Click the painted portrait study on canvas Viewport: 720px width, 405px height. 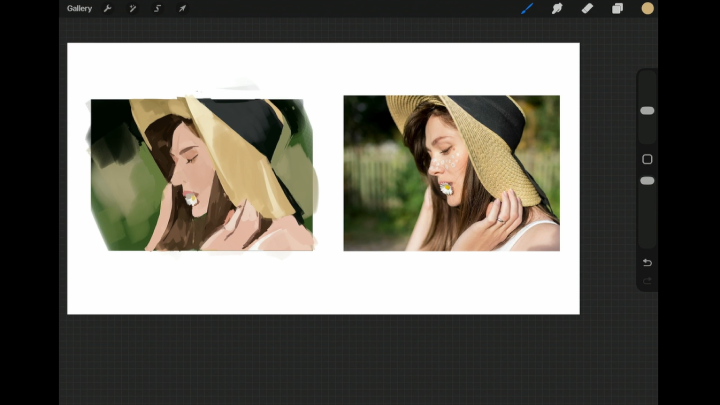pyautogui.click(x=202, y=174)
